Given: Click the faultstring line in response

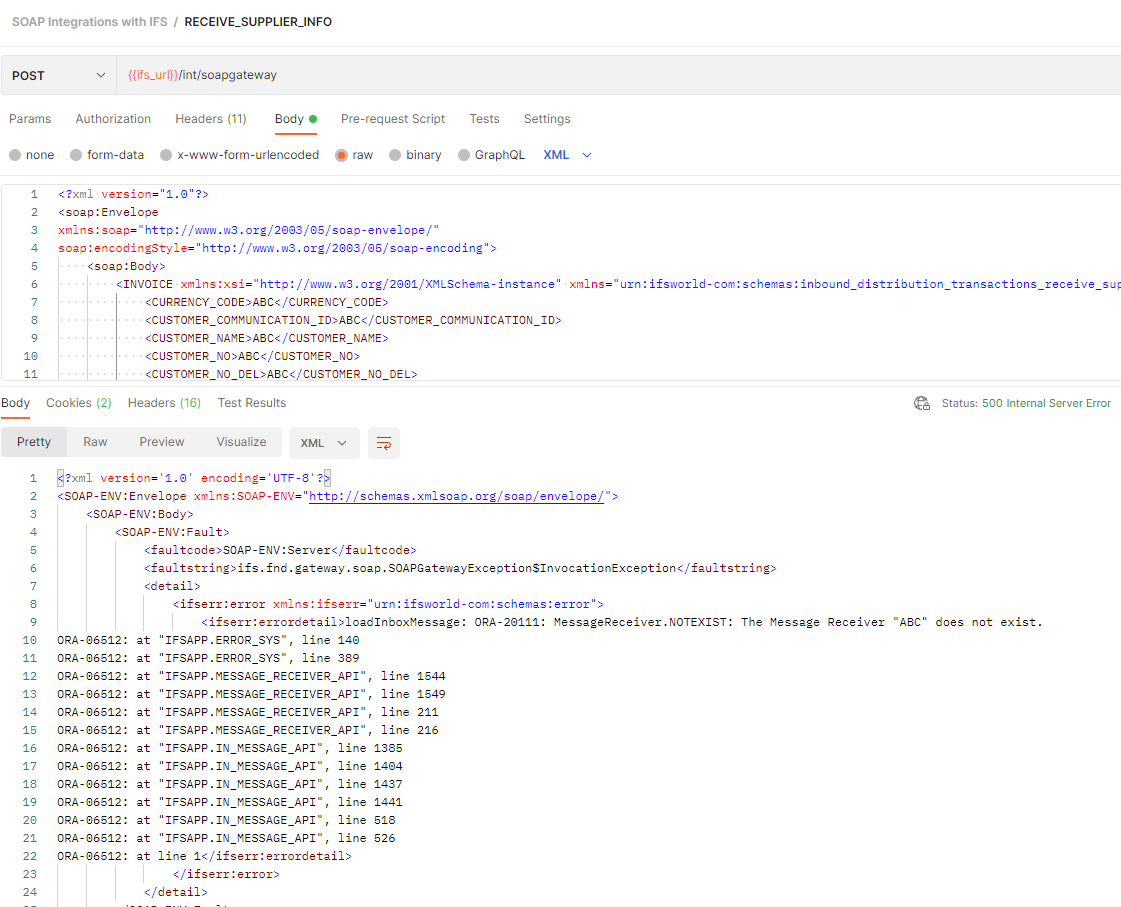Looking at the screenshot, I should [460, 568].
